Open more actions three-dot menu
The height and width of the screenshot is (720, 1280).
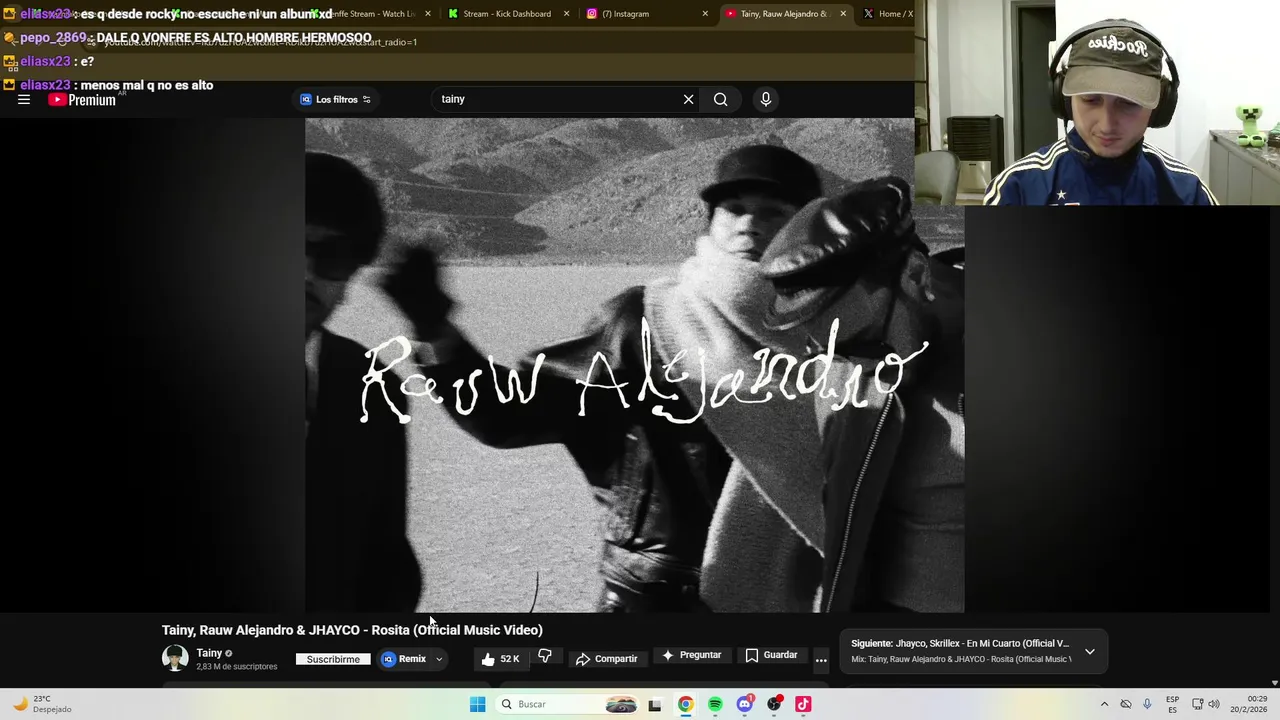click(x=821, y=659)
